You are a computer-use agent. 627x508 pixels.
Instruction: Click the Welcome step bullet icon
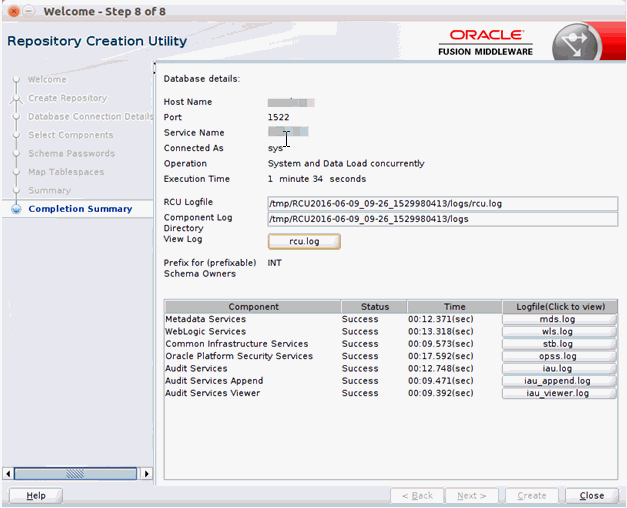16,80
